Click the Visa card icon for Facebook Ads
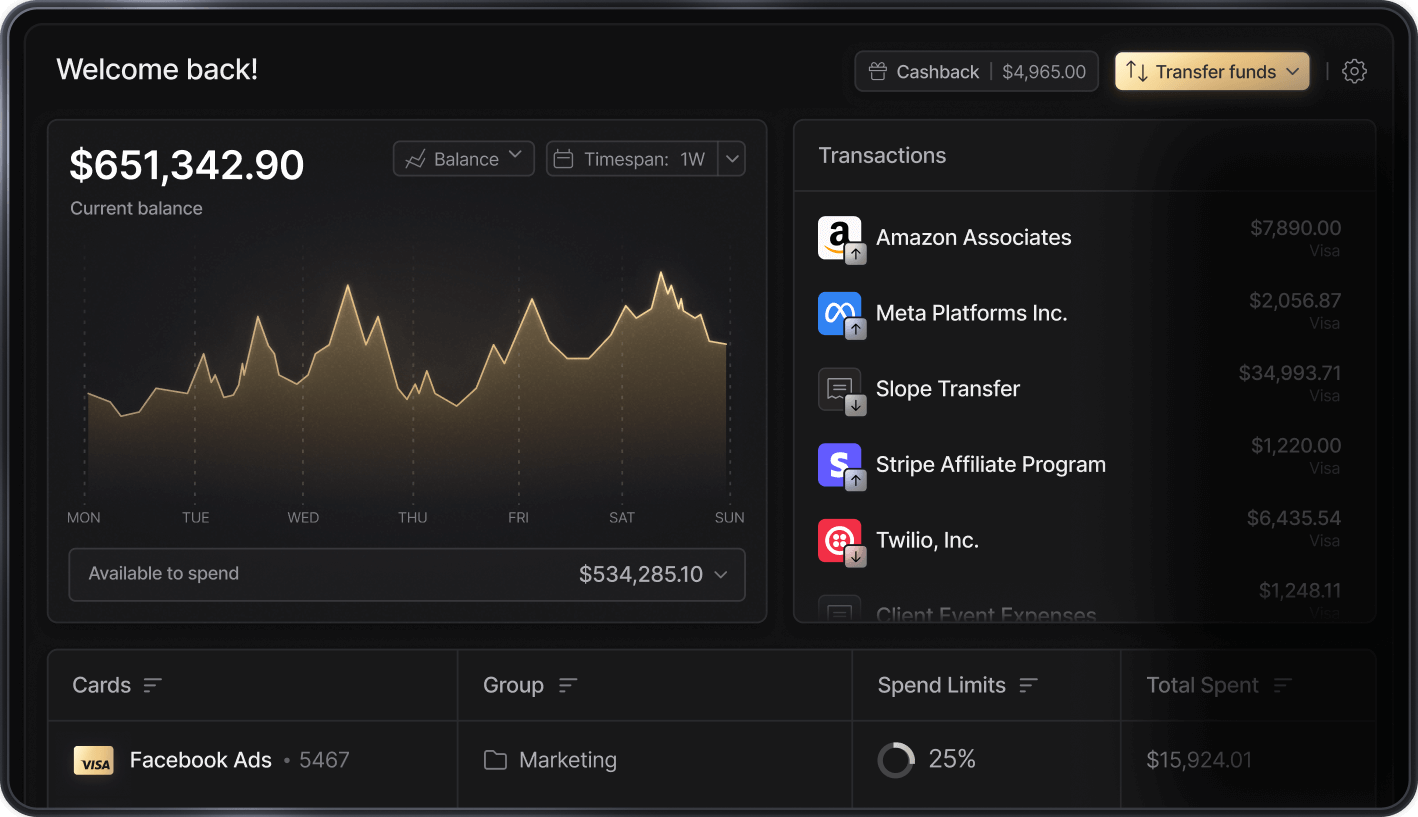The image size is (1418, 817). [94, 761]
